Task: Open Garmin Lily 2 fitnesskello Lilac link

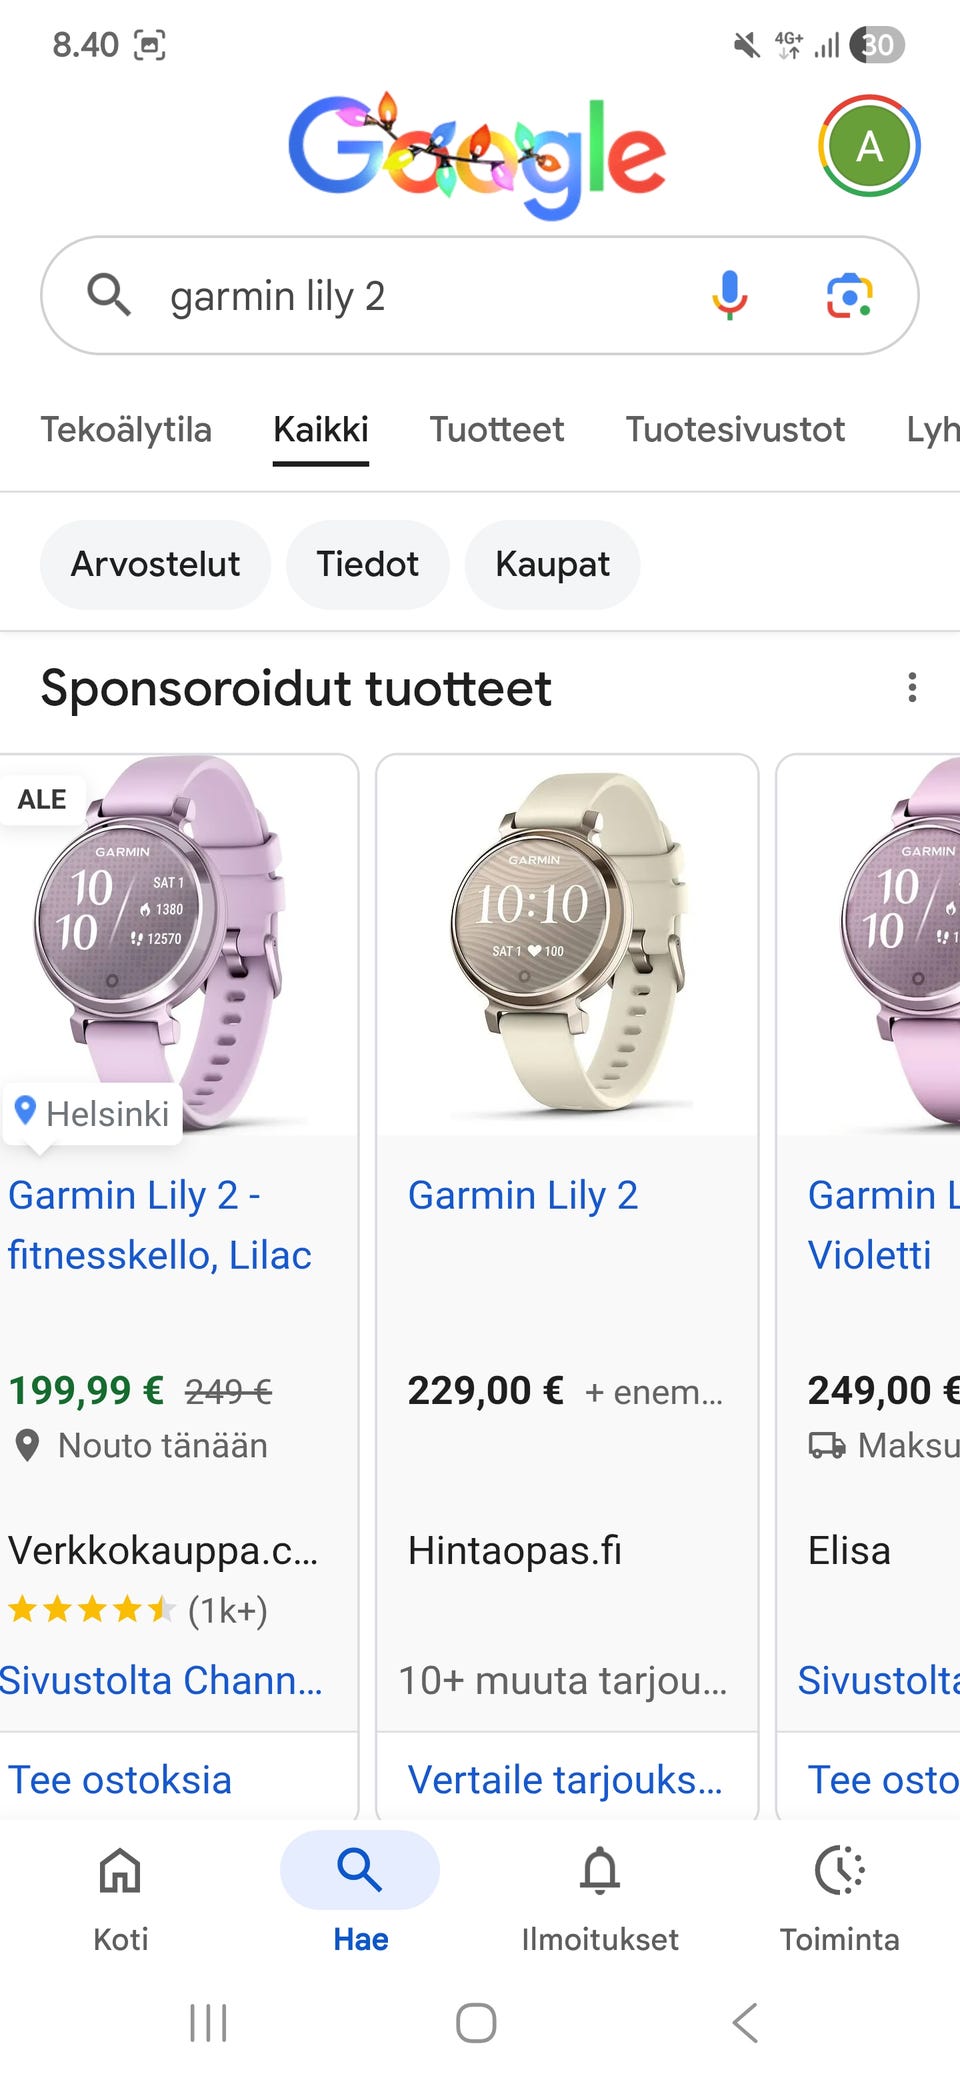Action: click(160, 1225)
